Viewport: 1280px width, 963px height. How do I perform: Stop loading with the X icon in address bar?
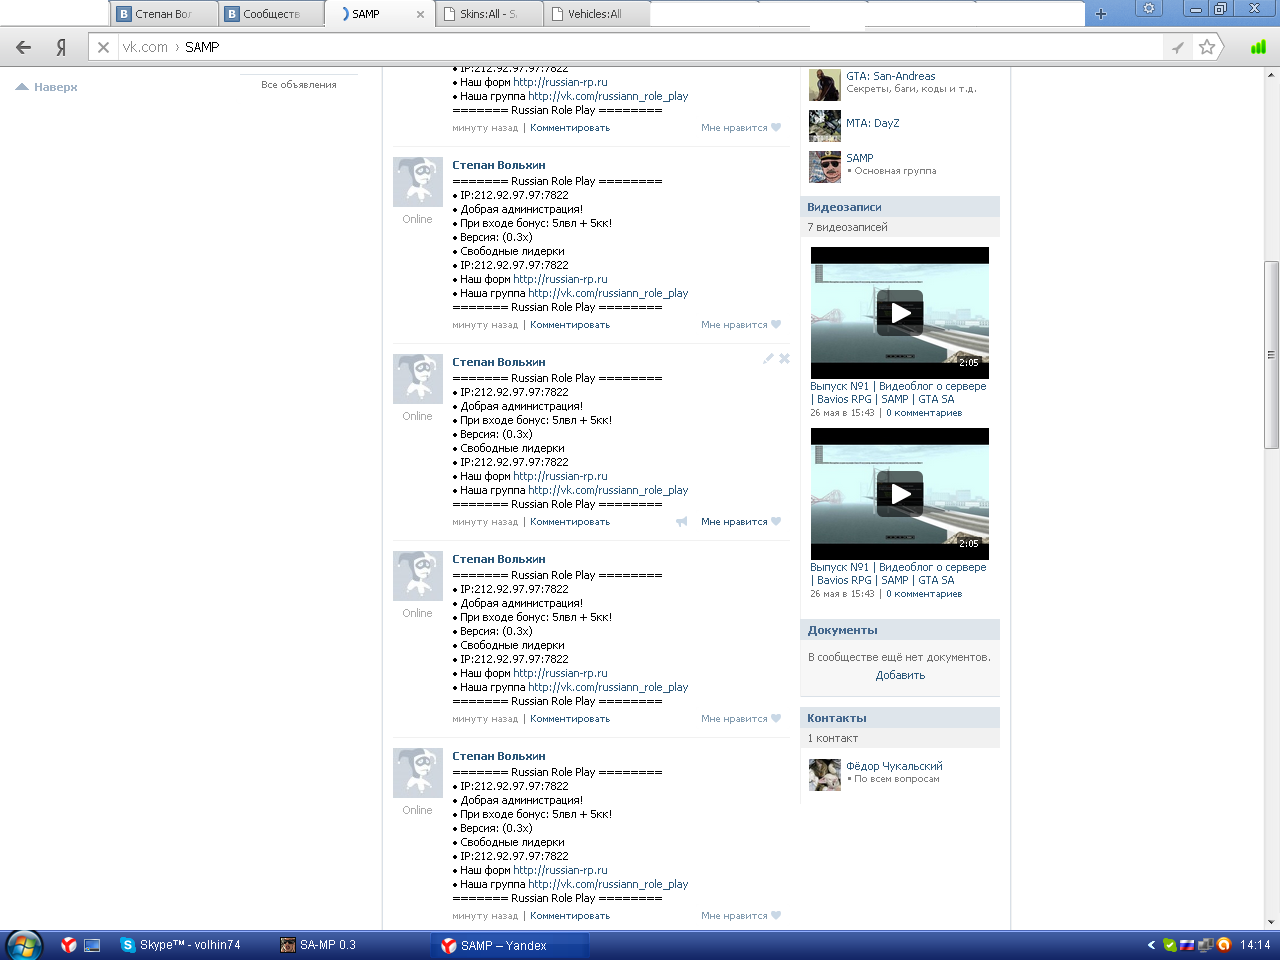click(103, 47)
